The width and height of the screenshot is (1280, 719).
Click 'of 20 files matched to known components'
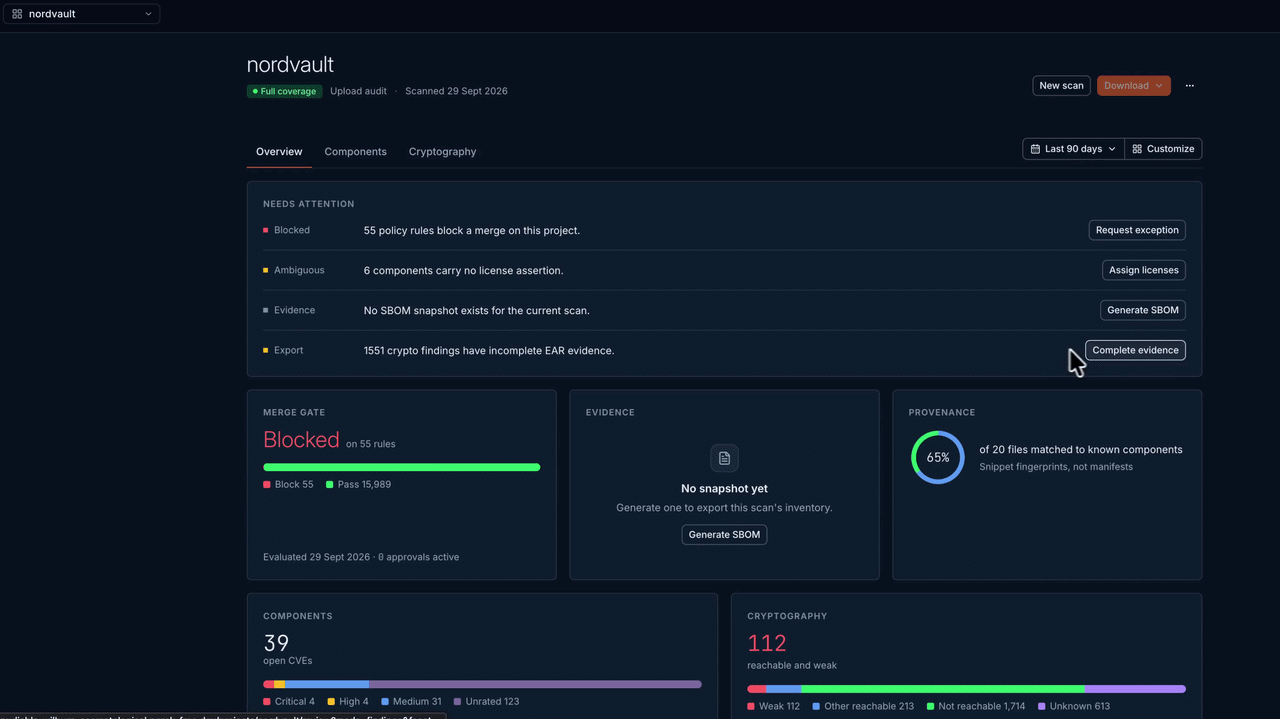1081,450
